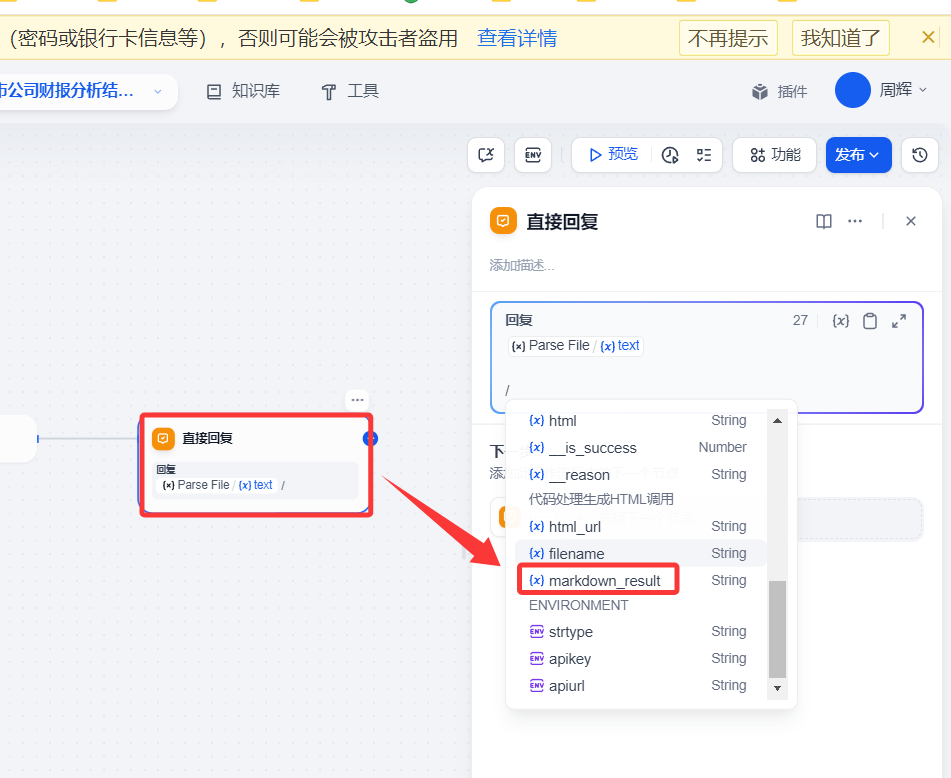
Task: Open the checklist icon in toolbar
Action: point(704,155)
